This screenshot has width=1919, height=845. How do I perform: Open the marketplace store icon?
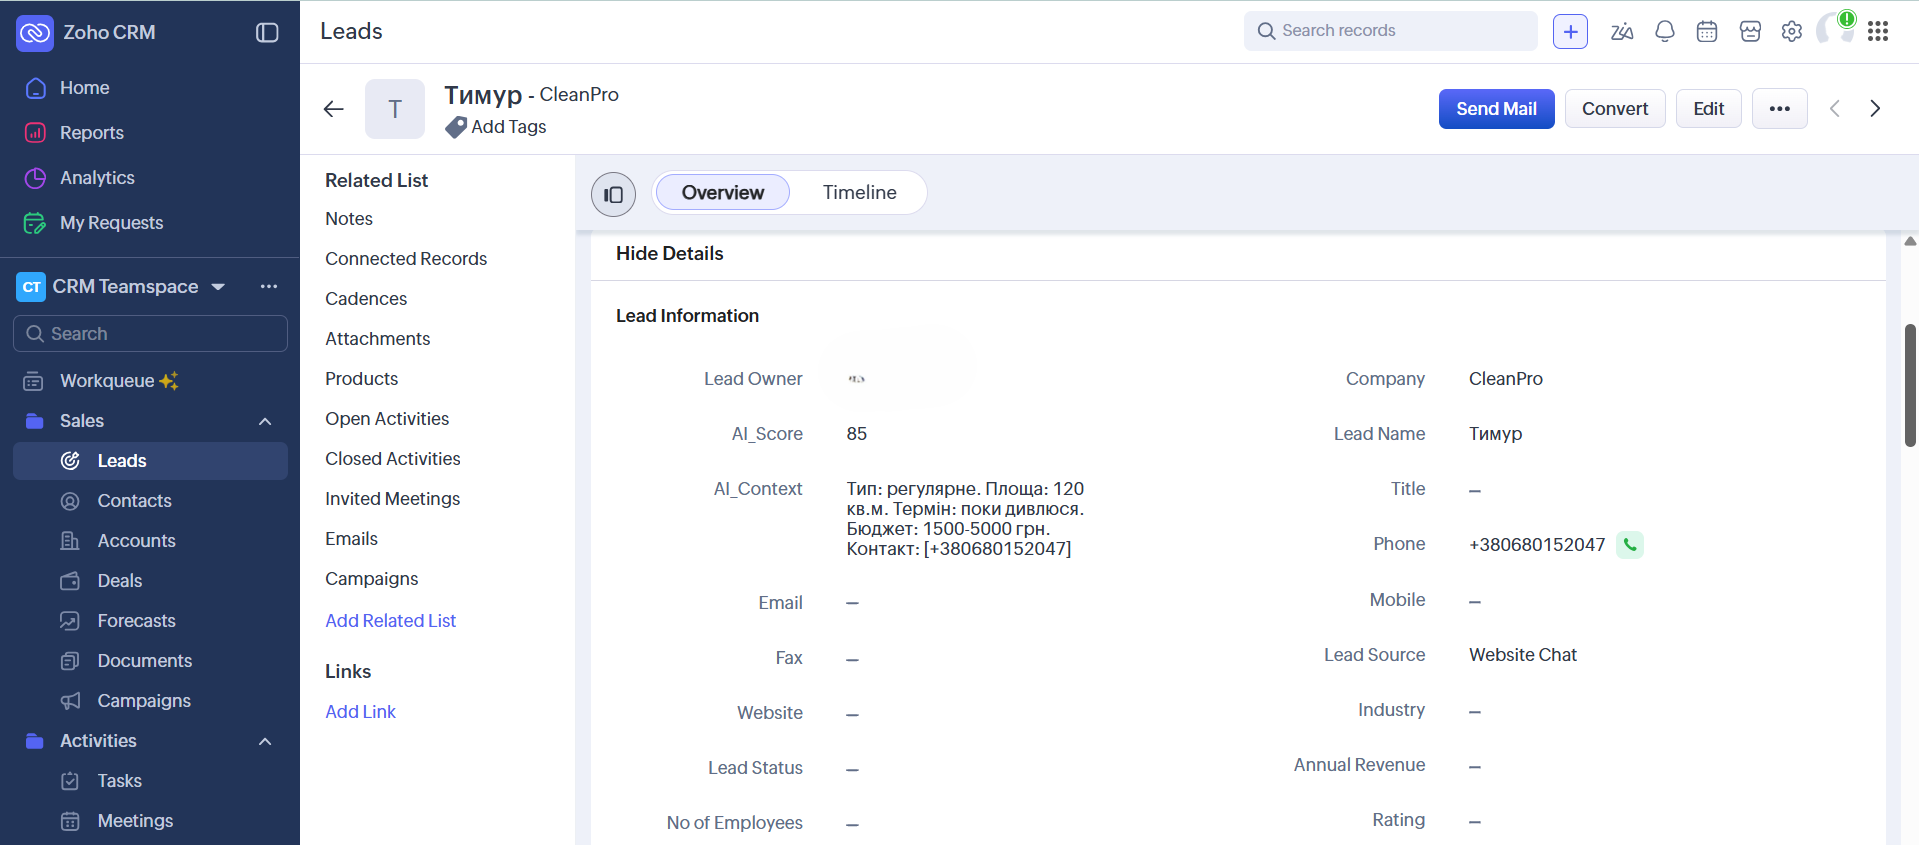1750,31
